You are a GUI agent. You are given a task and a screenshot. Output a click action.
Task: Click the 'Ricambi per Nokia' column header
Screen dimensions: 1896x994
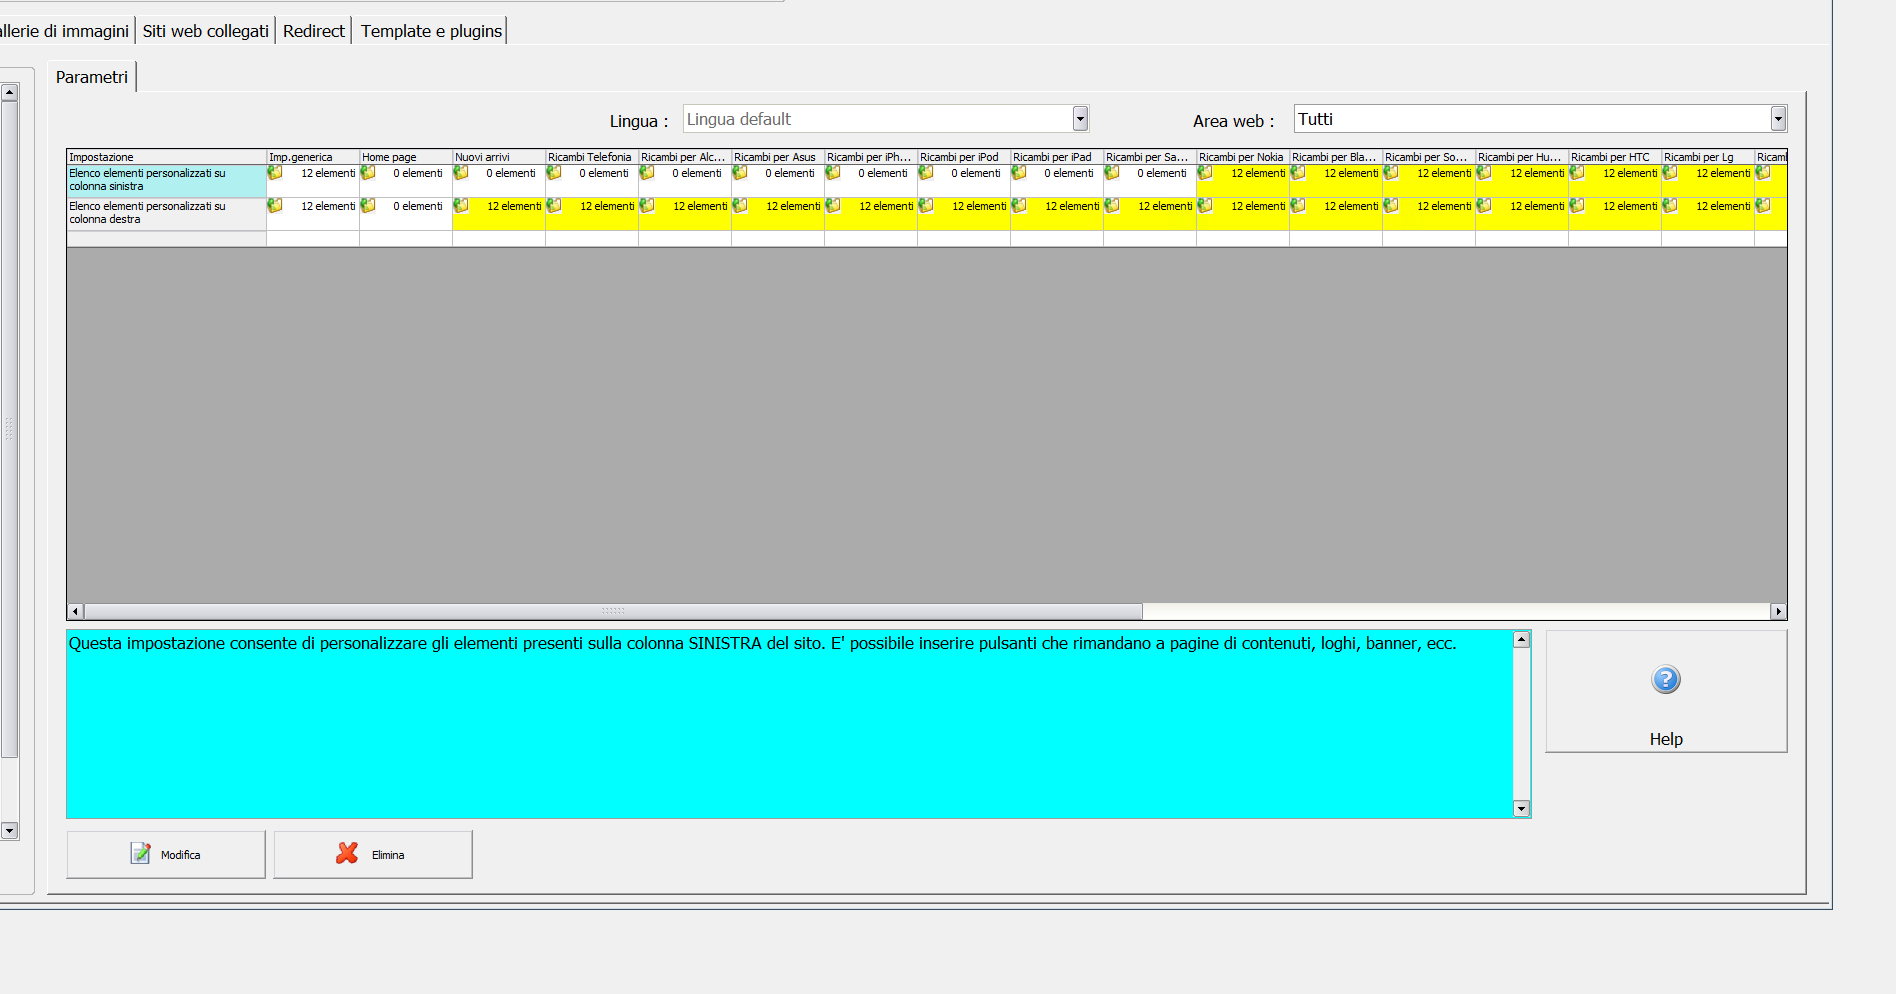click(1243, 157)
